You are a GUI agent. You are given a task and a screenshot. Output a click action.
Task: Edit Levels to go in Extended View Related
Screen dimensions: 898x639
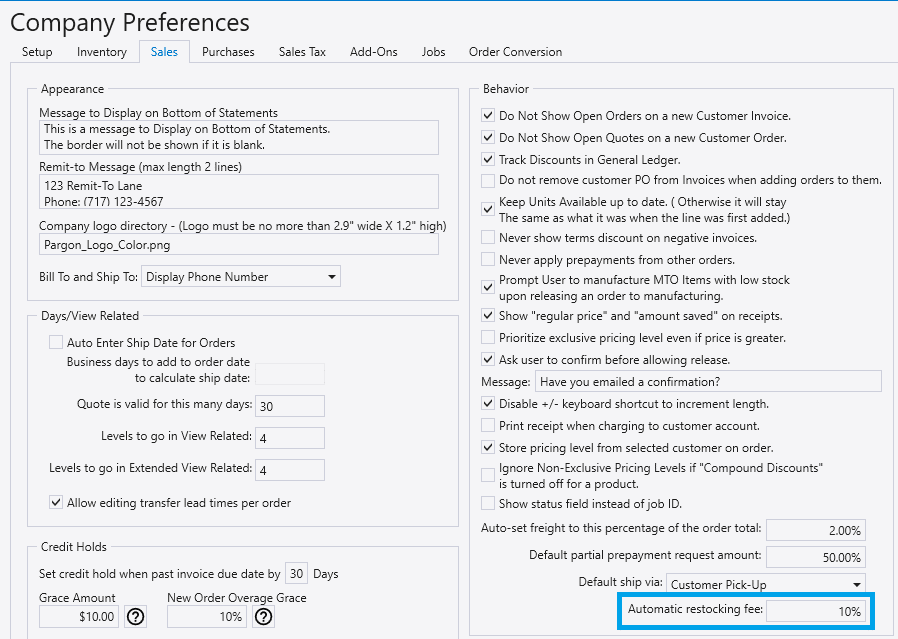[290, 470]
